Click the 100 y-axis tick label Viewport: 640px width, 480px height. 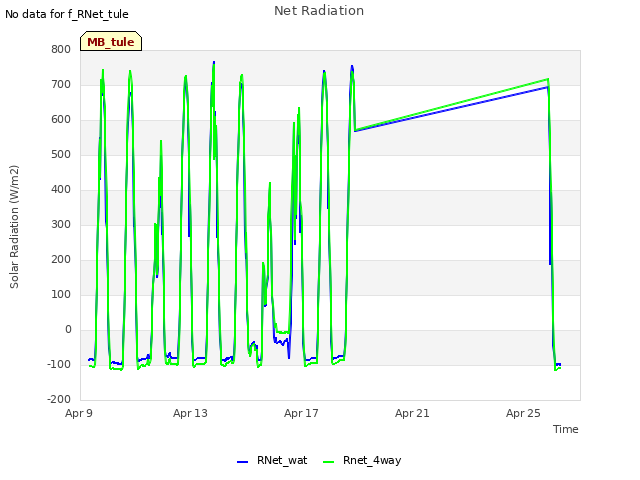point(61,295)
